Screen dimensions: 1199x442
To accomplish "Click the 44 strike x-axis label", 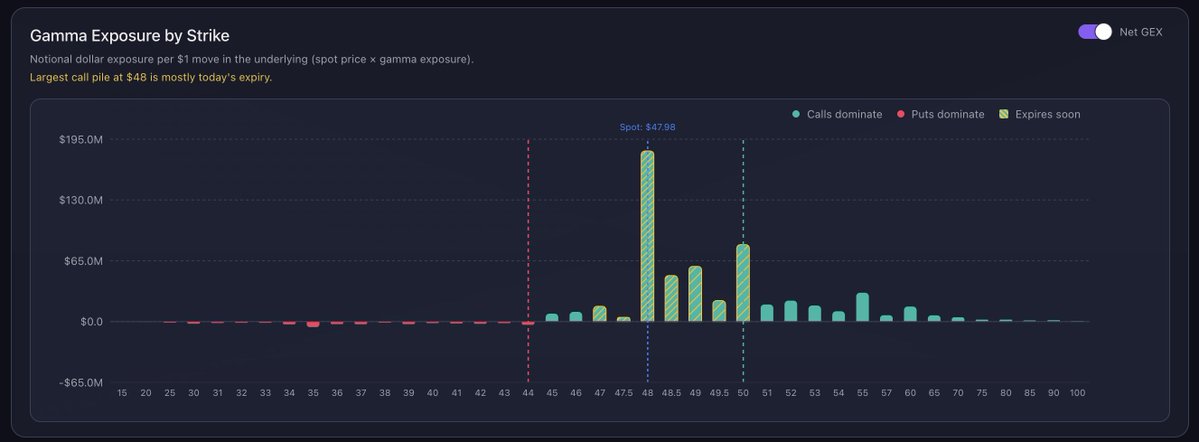I will click(x=528, y=393).
